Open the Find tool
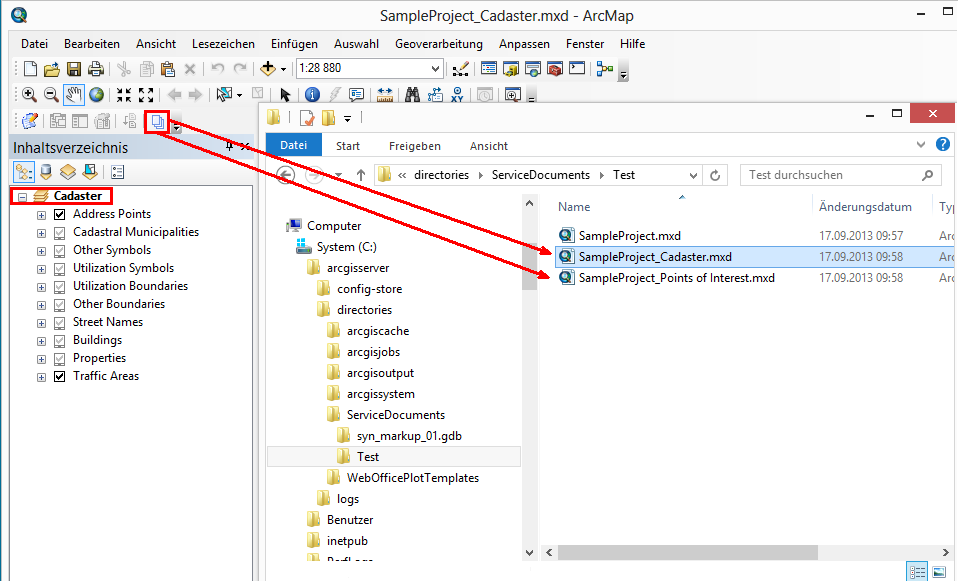This screenshot has height=581, width=958. 413,94
